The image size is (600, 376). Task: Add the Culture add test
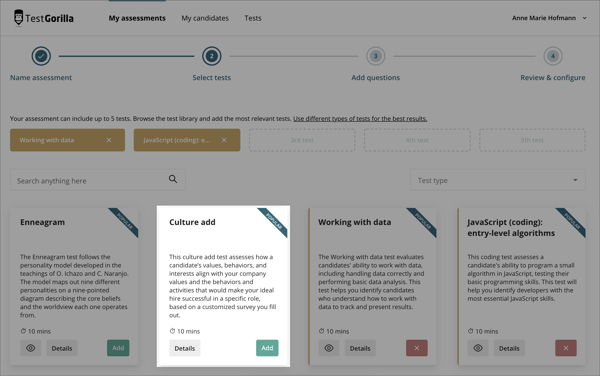point(267,348)
